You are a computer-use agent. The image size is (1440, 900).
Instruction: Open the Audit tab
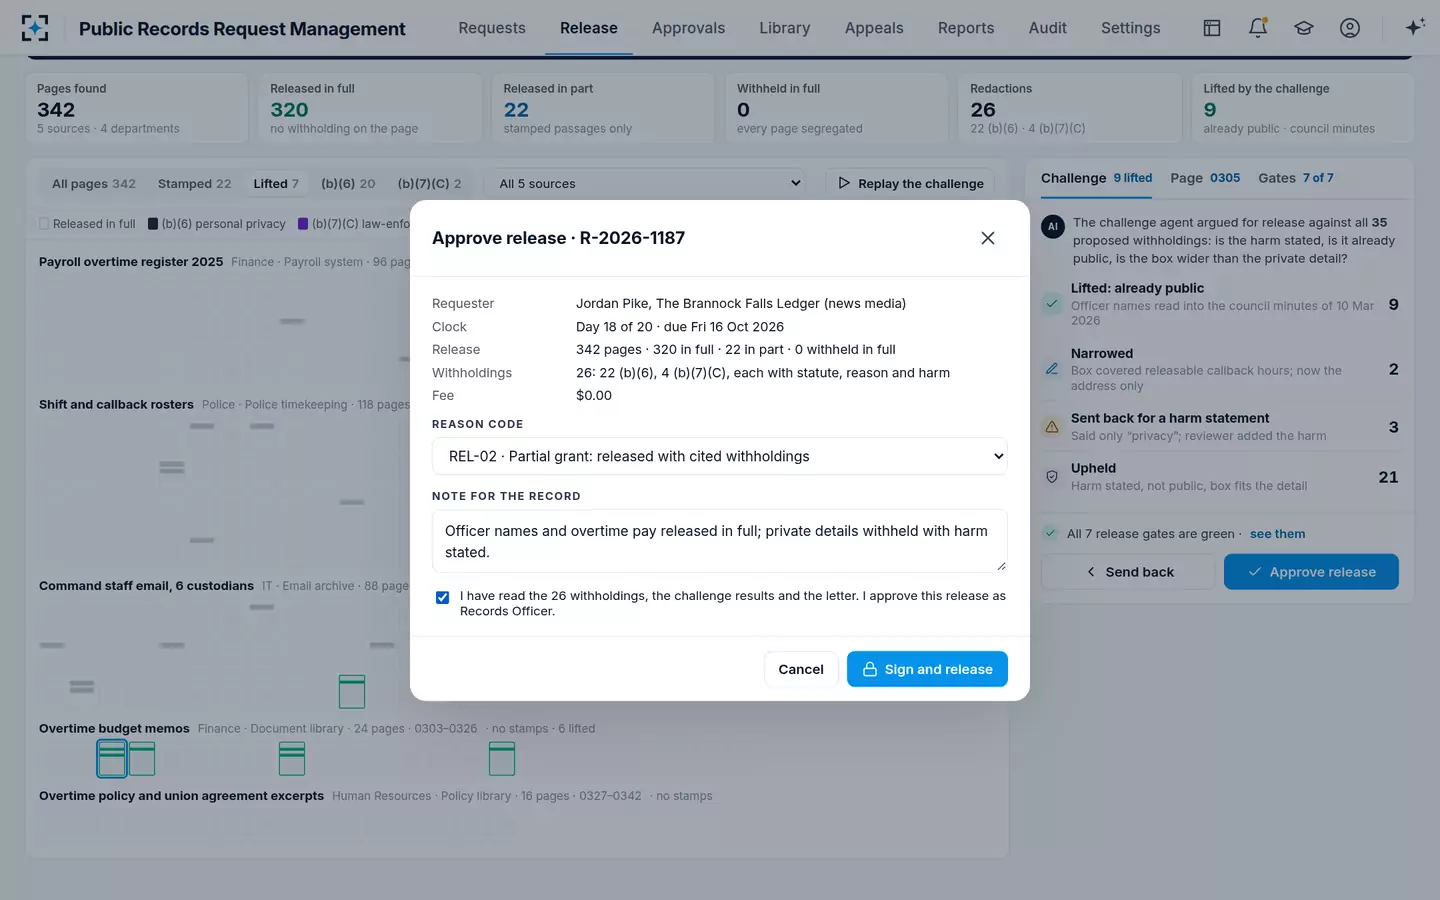click(1048, 28)
